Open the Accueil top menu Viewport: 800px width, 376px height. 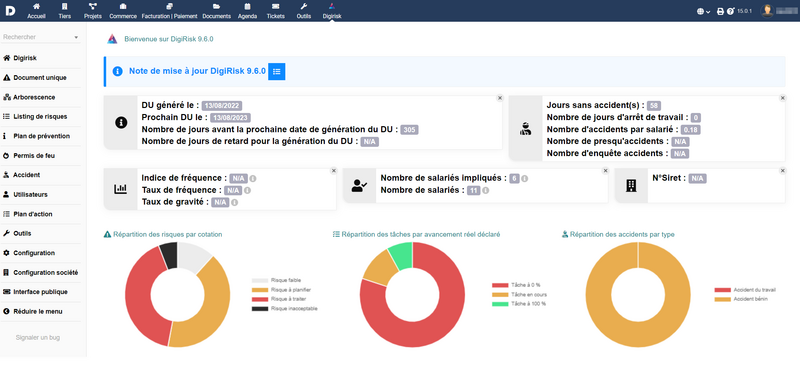(x=36, y=11)
